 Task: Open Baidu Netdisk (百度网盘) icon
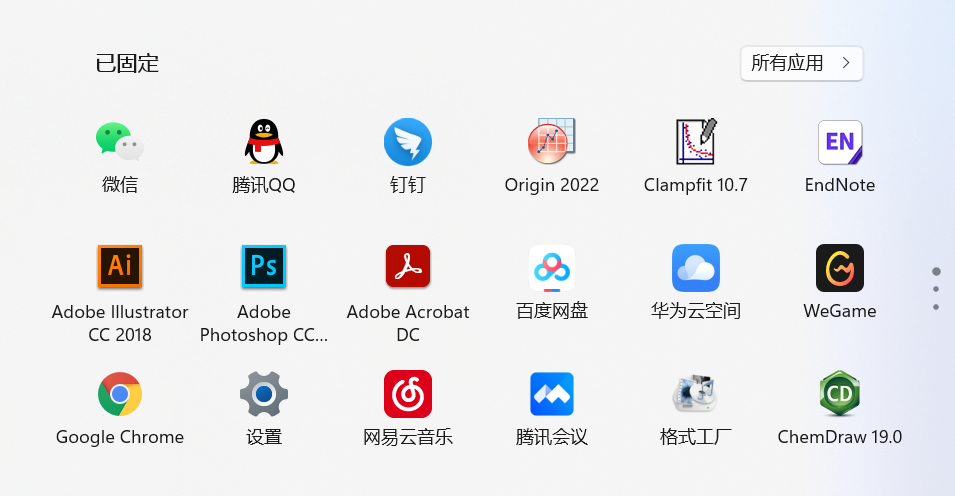[x=552, y=268]
